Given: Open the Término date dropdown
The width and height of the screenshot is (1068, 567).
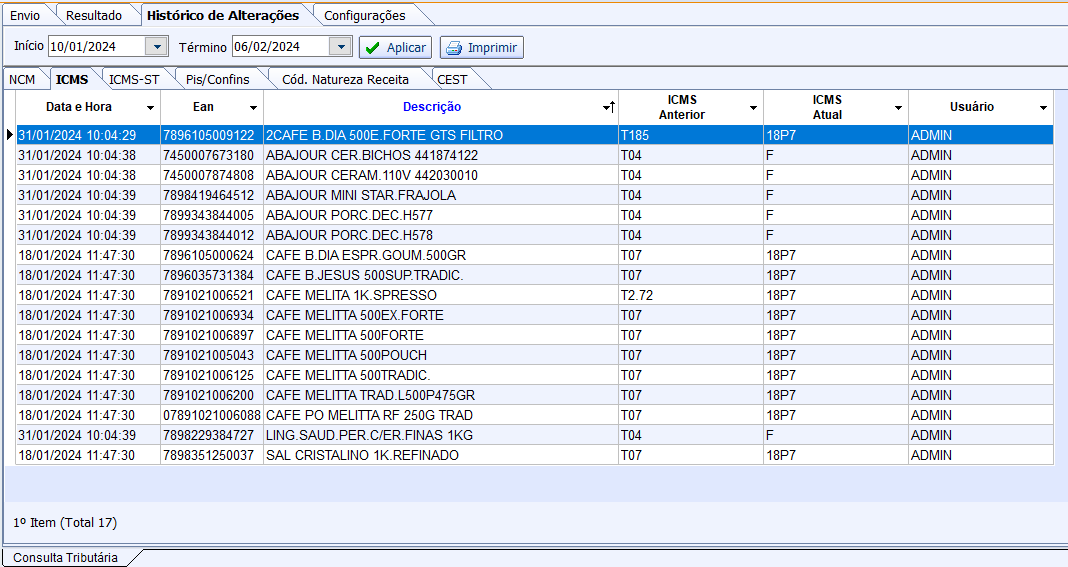Looking at the screenshot, I should (340, 47).
